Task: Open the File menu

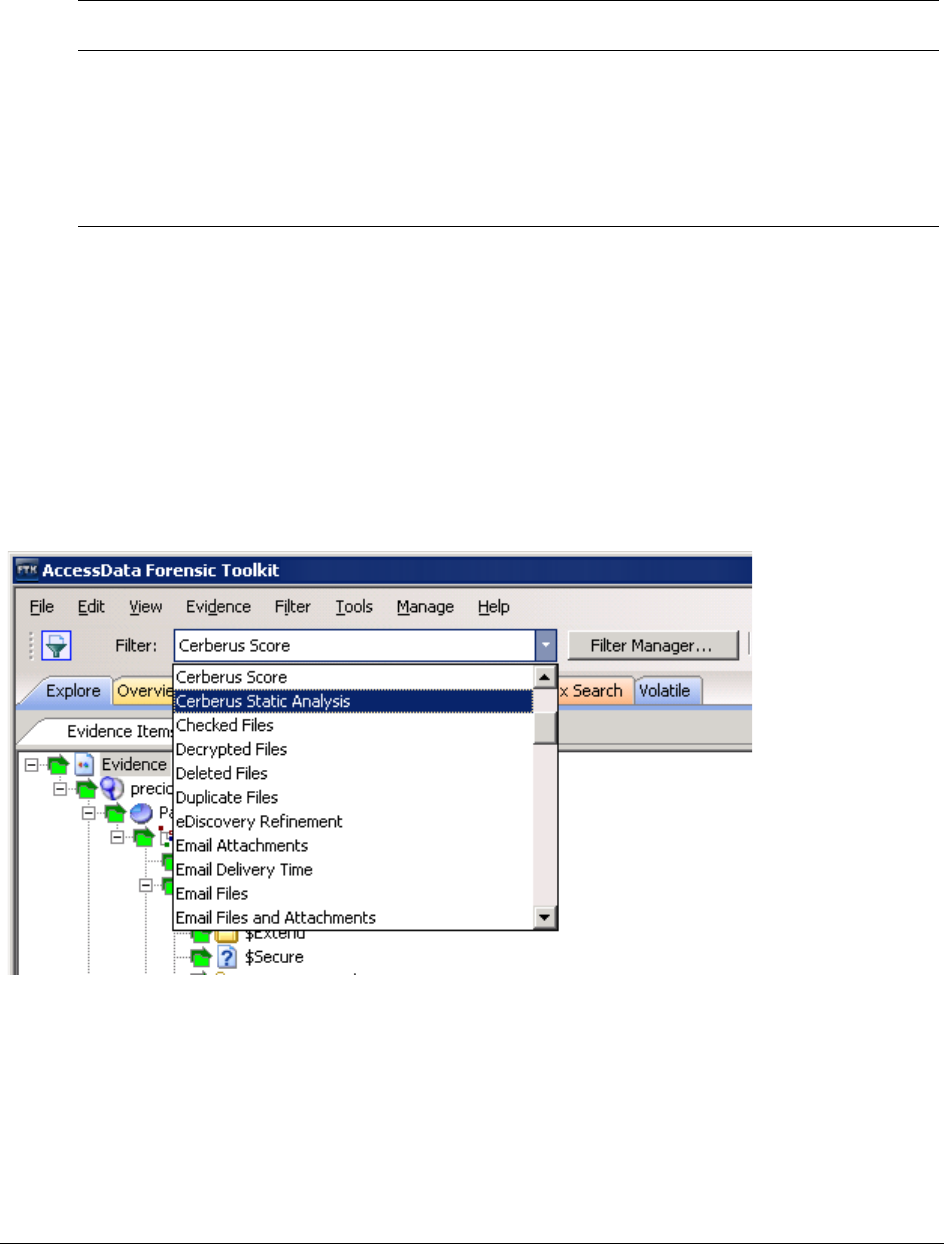Action: point(41,607)
